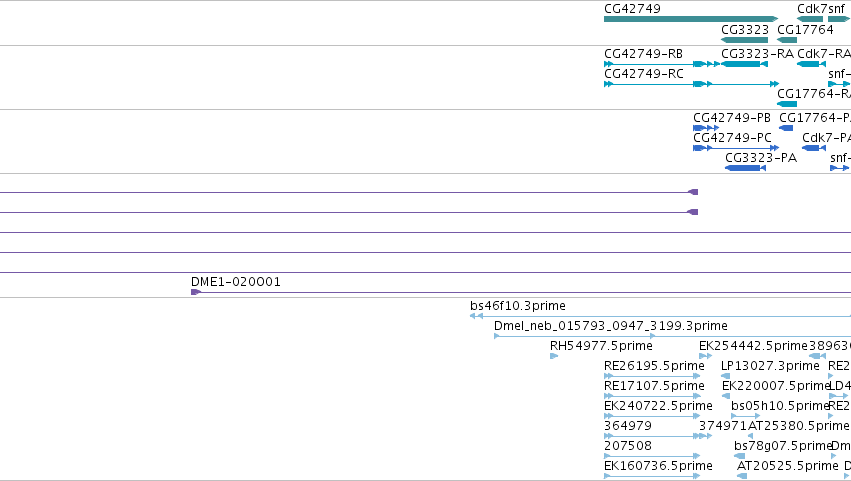This screenshot has height=481, width=851.
Task: Select transcript label CG3323-RA
Action: pos(757,54)
